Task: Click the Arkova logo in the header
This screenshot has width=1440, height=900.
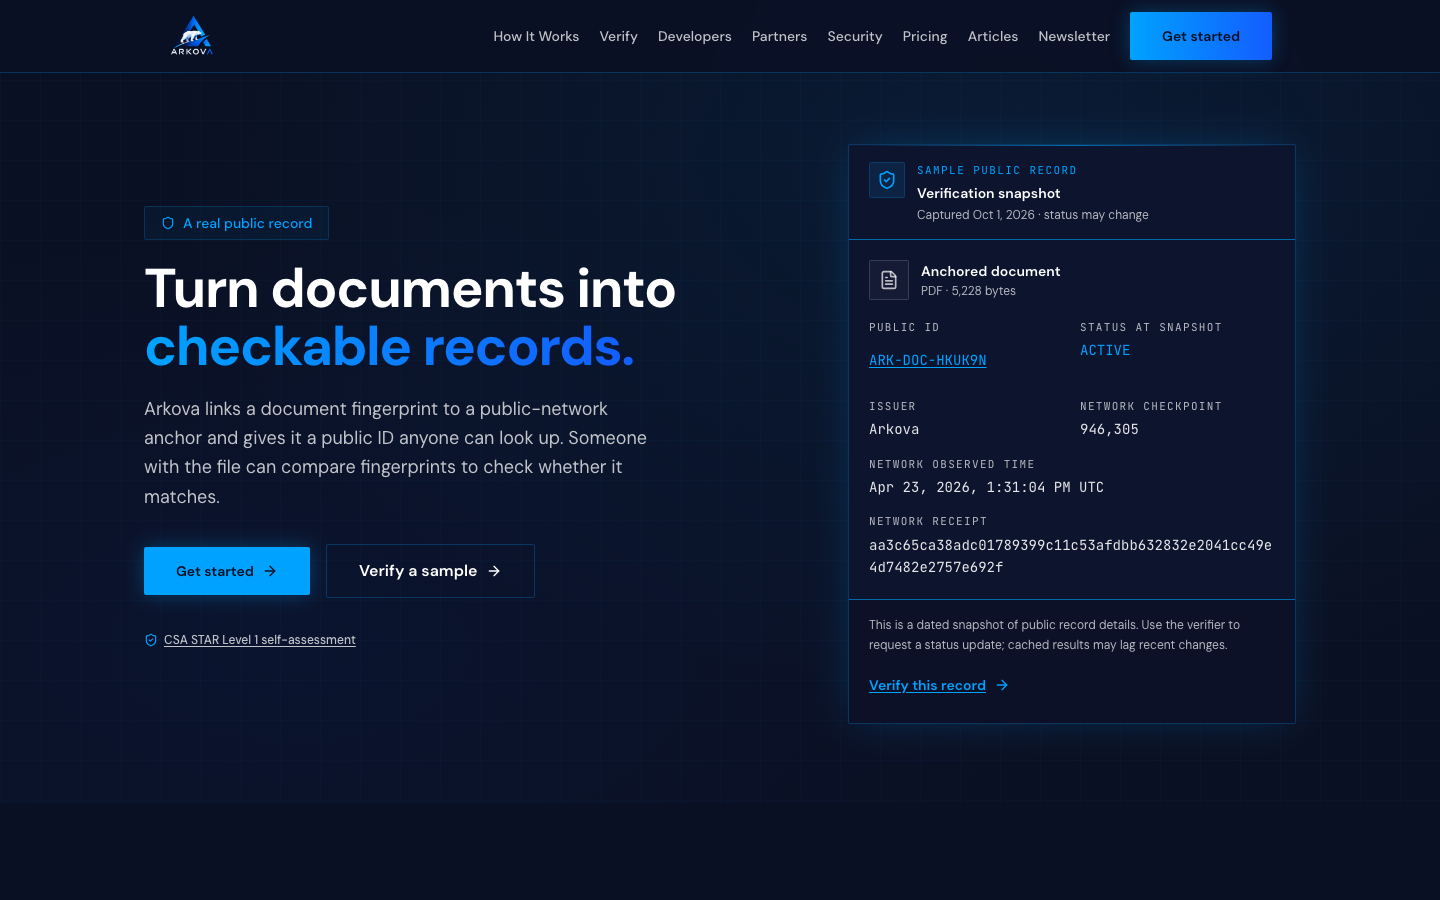Action: tap(192, 36)
